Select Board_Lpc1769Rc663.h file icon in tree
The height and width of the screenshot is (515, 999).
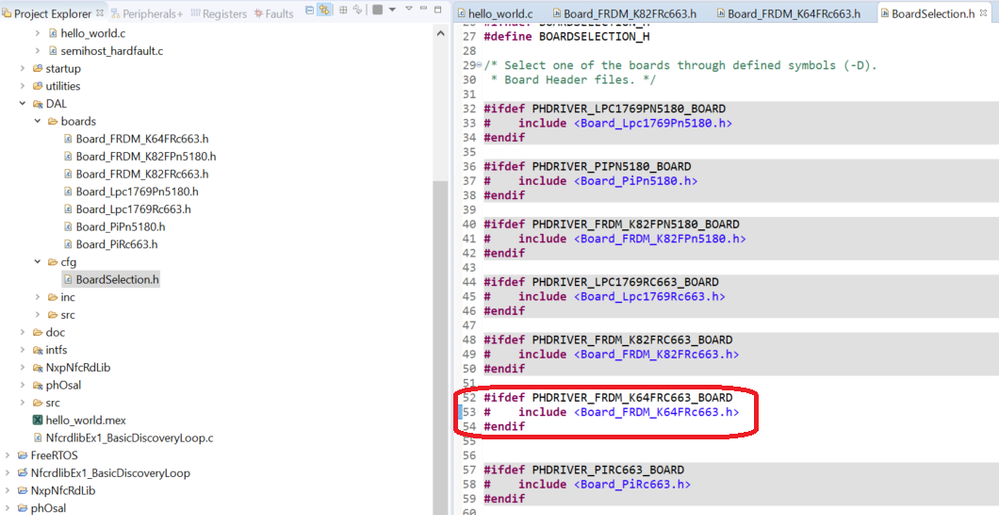tap(68, 209)
